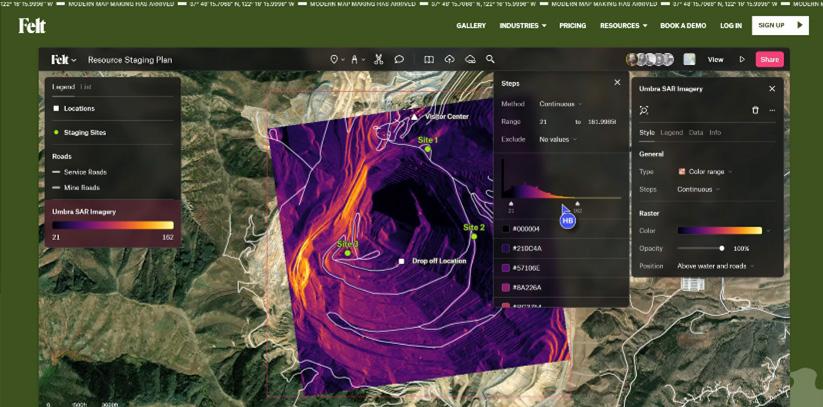Open the comment bubble tool
This screenshot has height=407, width=823.
pyautogui.click(x=399, y=60)
